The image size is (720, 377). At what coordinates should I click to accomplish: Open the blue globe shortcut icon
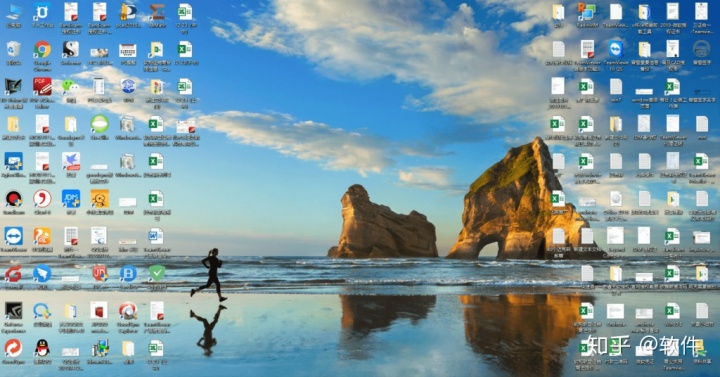coord(128,87)
